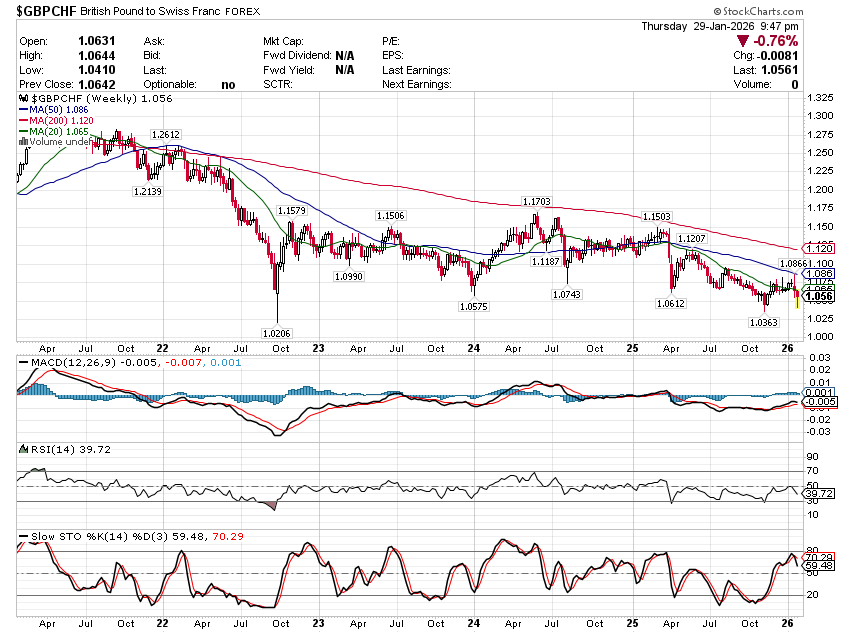The image size is (850, 633).
Task: Click the candlestick icon beside $GBPCHF (Weekly)
Action: click(24, 100)
